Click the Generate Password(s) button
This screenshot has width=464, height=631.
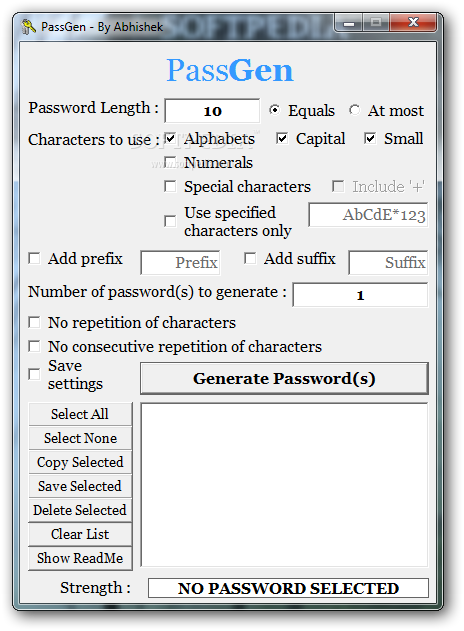pyautogui.click(x=284, y=379)
